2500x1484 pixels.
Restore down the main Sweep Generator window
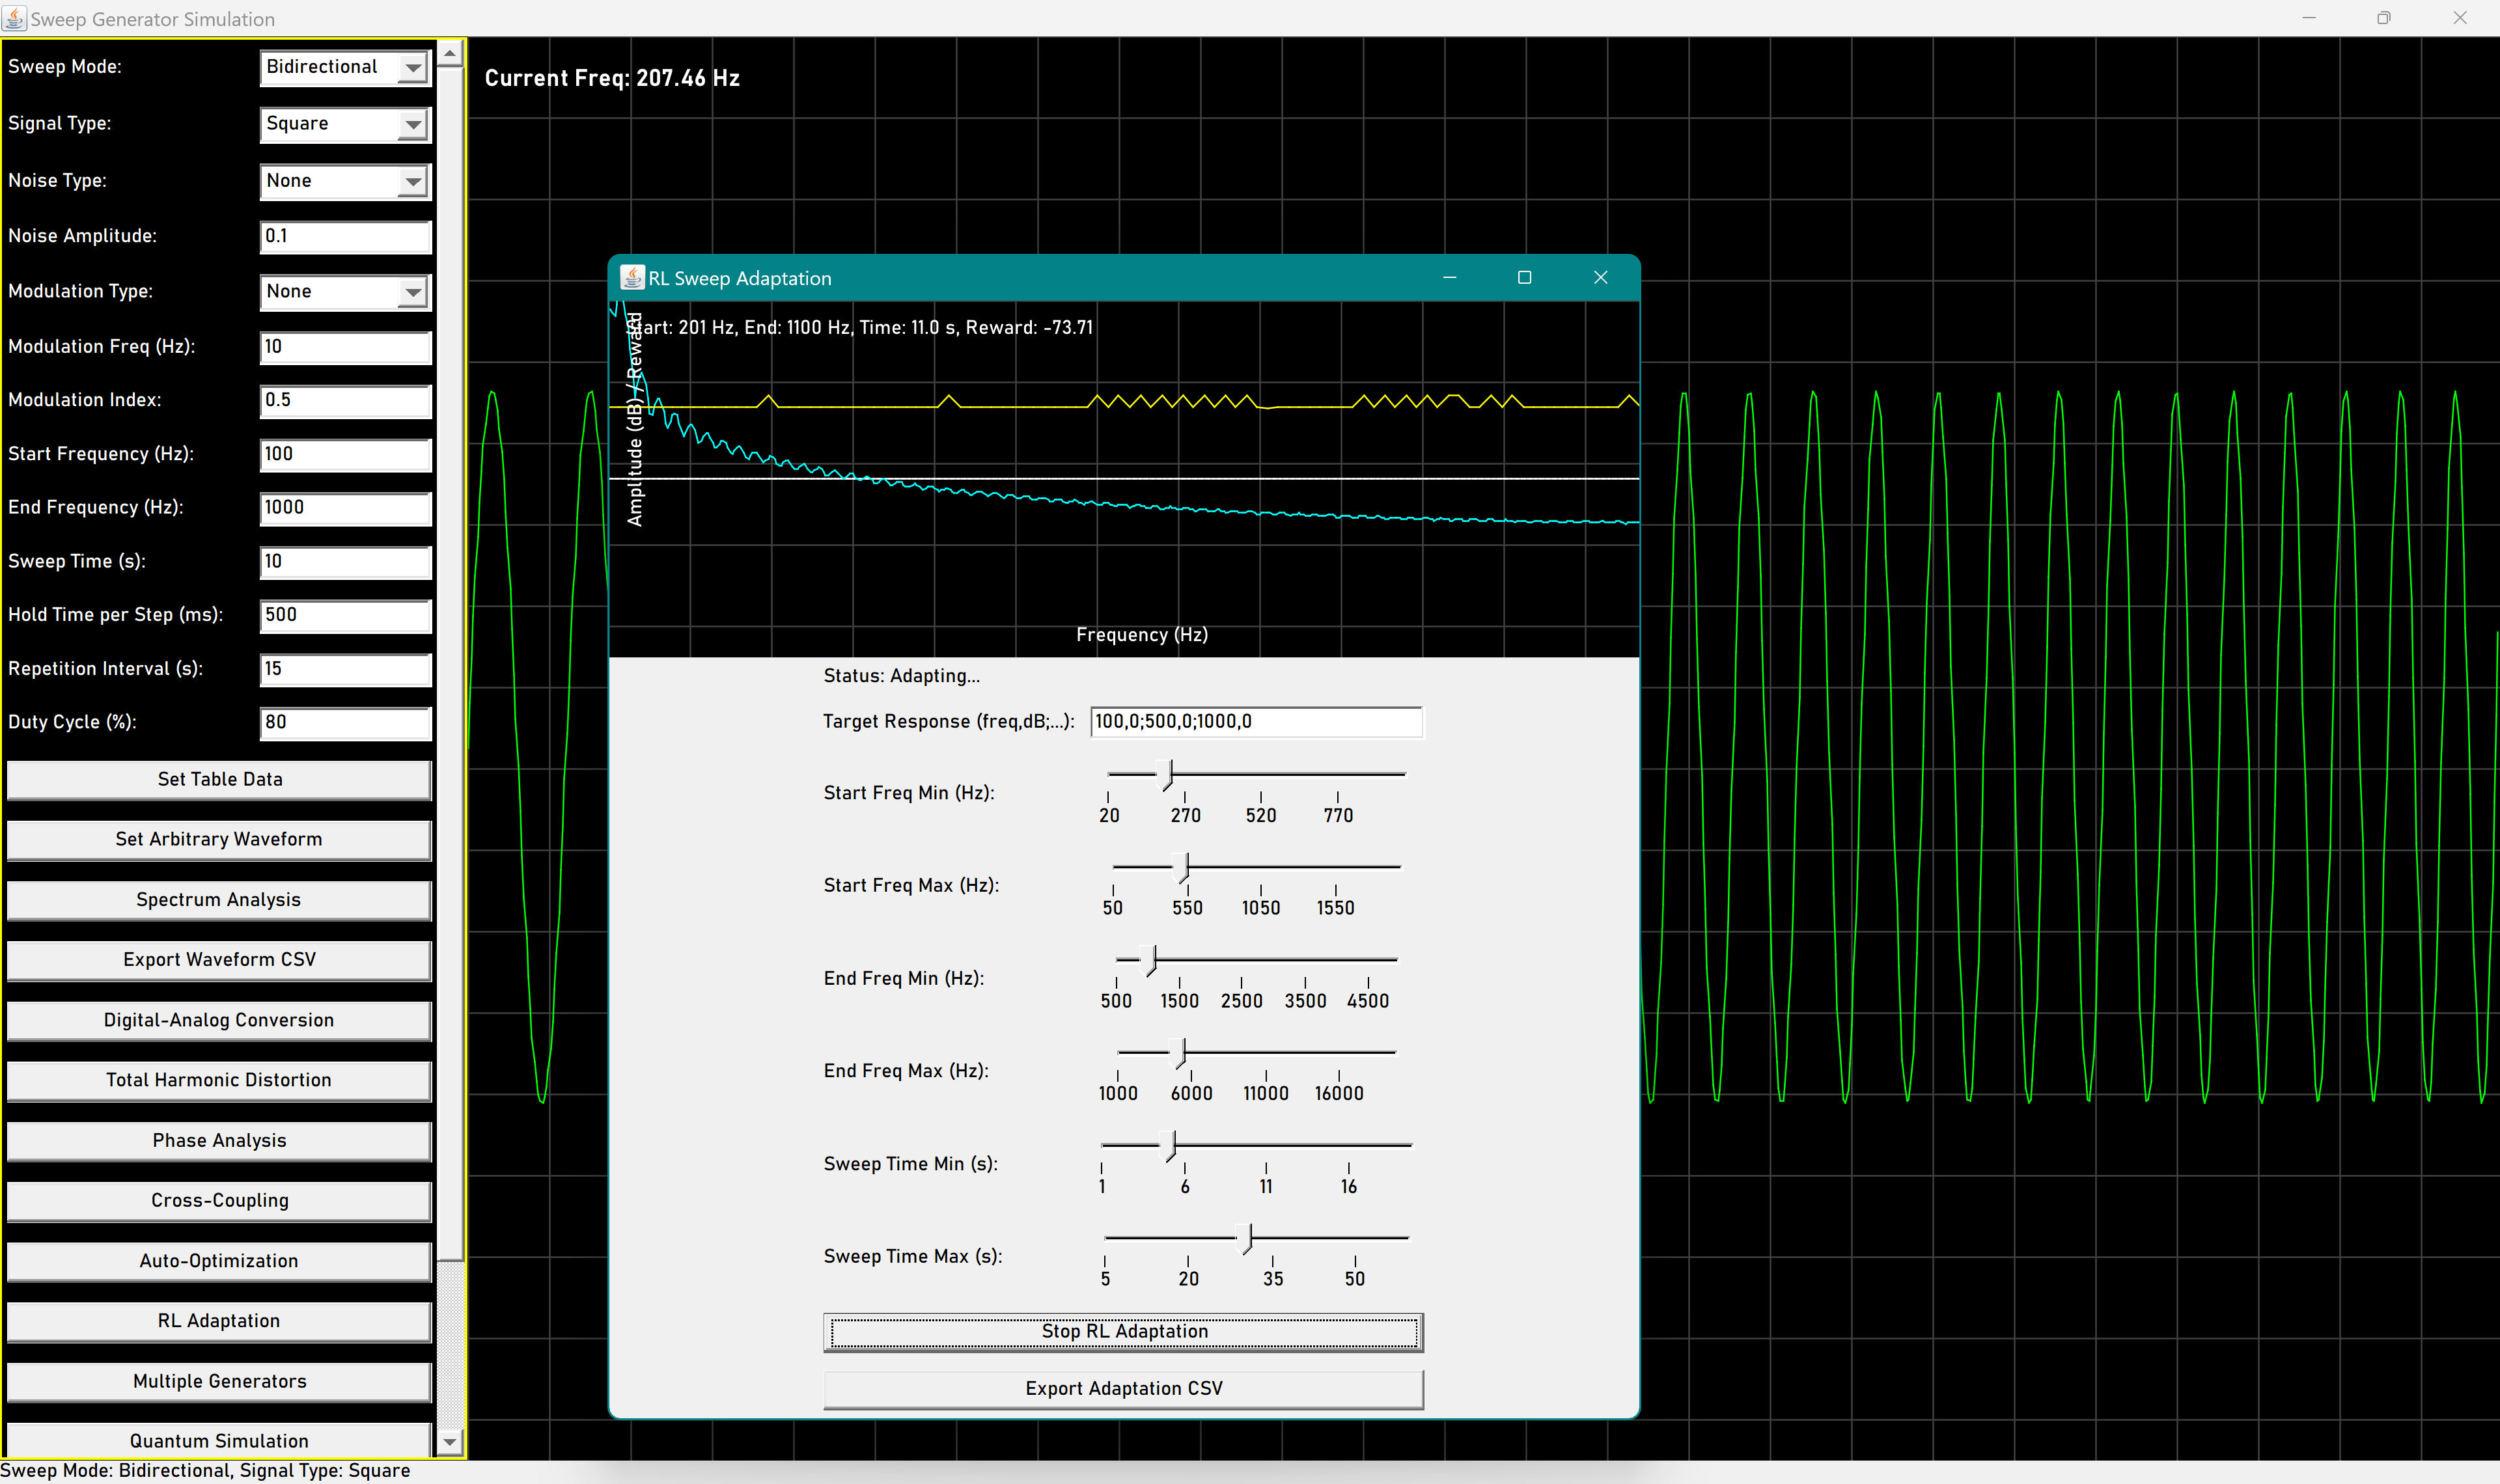[x=2384, y=18]
